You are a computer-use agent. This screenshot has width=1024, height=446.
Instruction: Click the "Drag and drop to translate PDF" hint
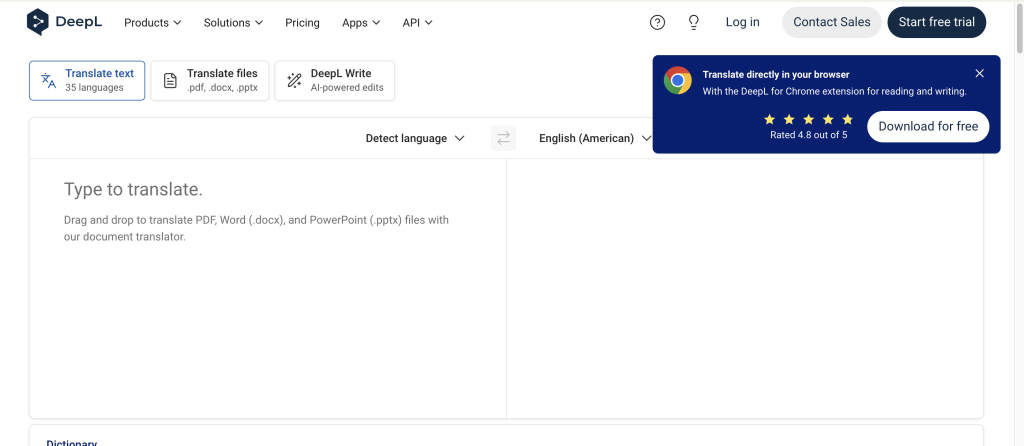pyautogui.click(x=257, y=229)
